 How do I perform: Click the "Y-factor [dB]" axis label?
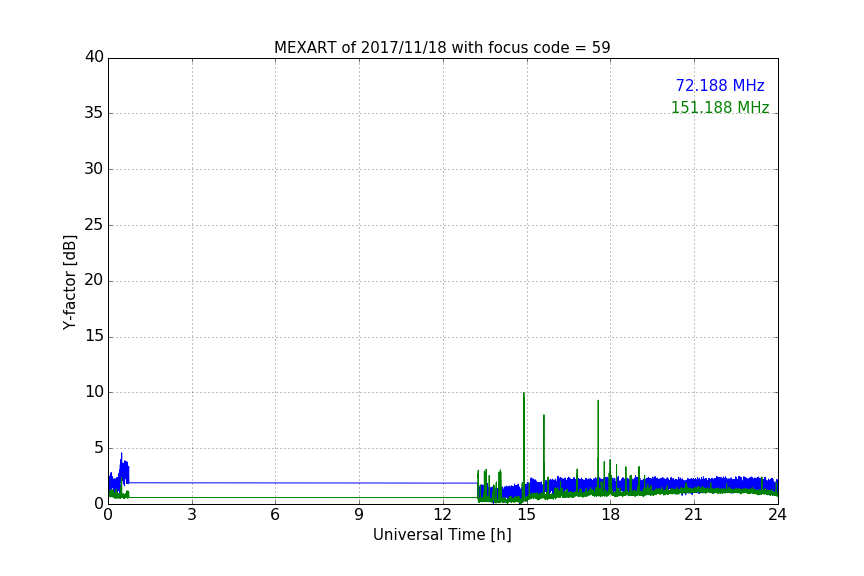coord(69,282)
